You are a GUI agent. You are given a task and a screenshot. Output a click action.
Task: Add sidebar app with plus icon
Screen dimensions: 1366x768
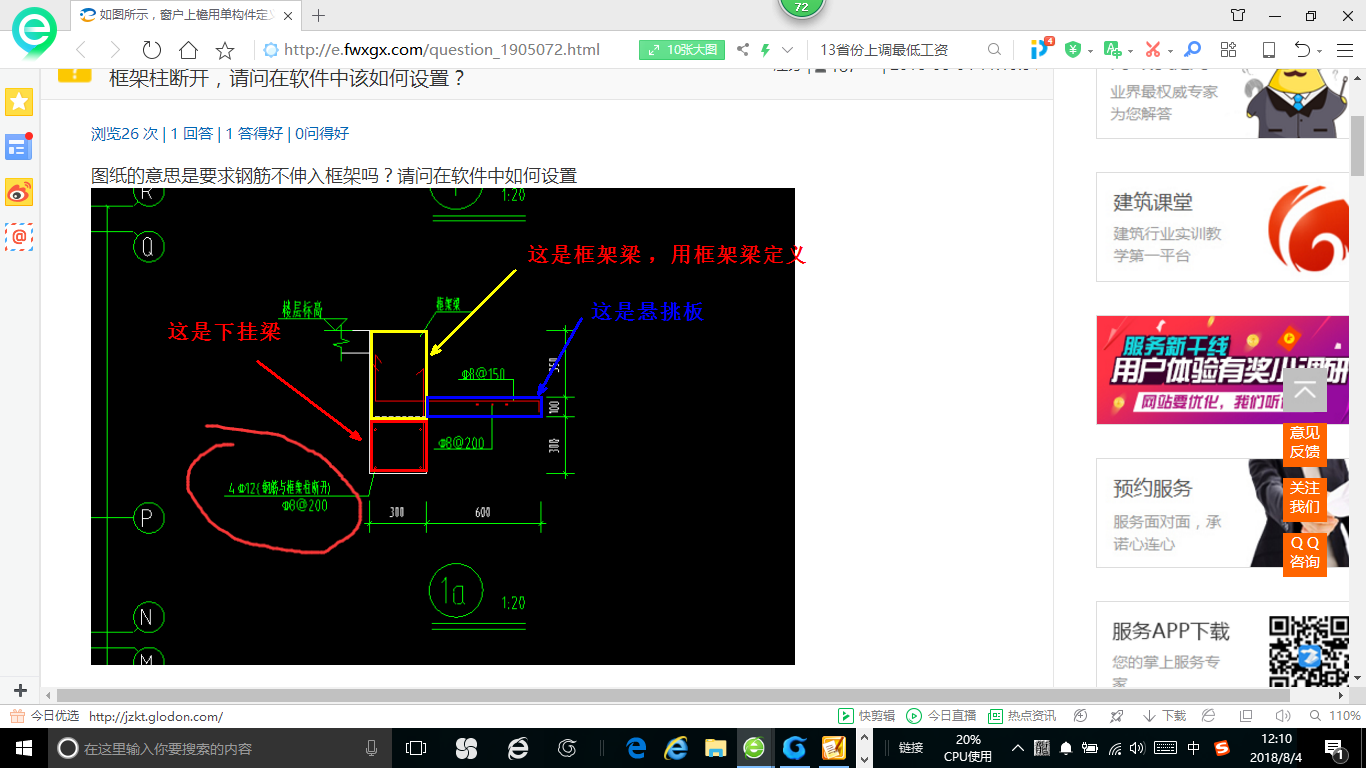point(20,690)
